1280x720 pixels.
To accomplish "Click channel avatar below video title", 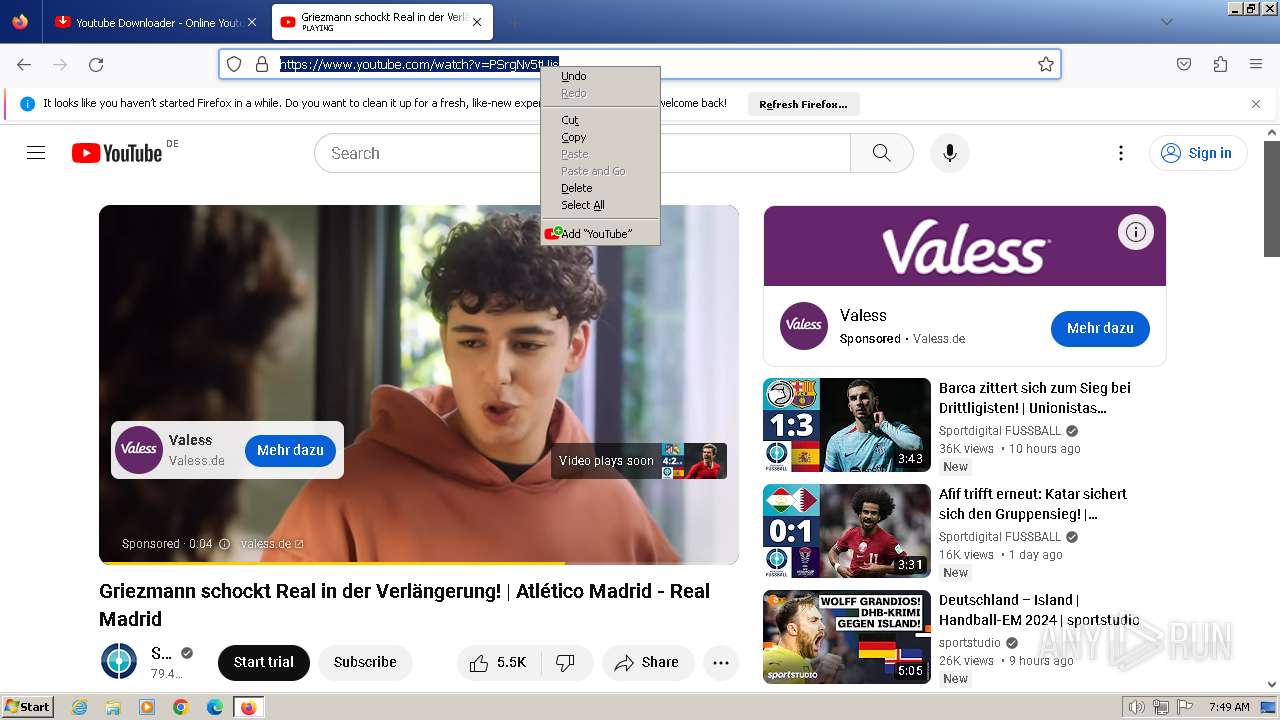I will (119, 662).
